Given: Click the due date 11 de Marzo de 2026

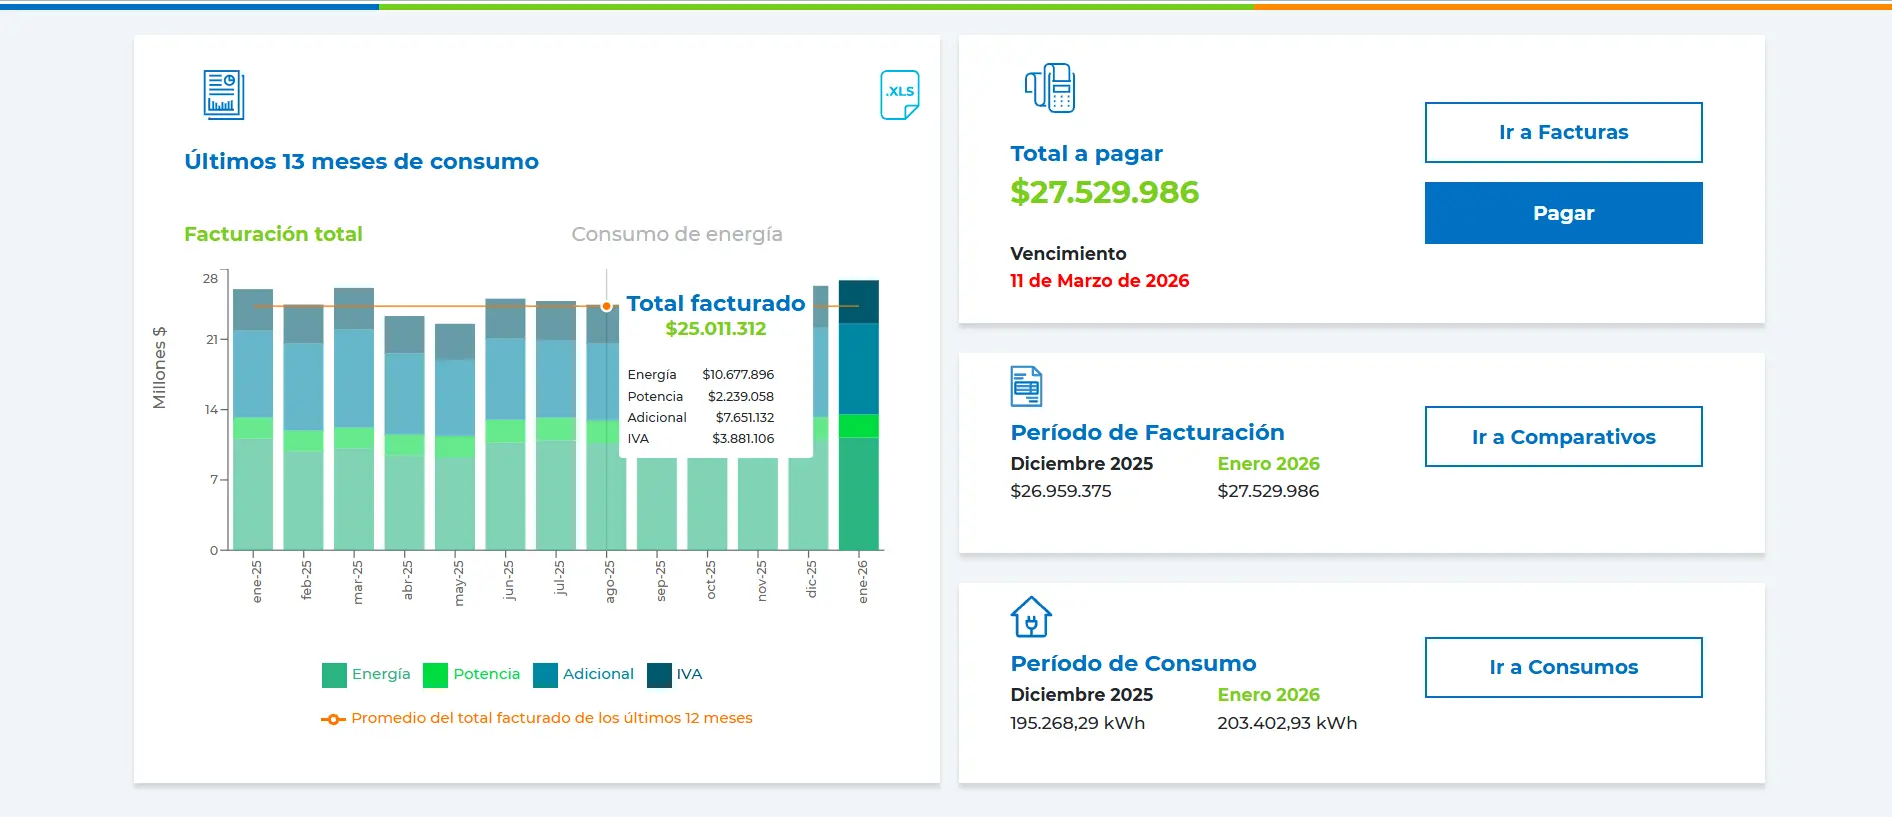Looking at the screenshot, I should [x=1099, y=281].
